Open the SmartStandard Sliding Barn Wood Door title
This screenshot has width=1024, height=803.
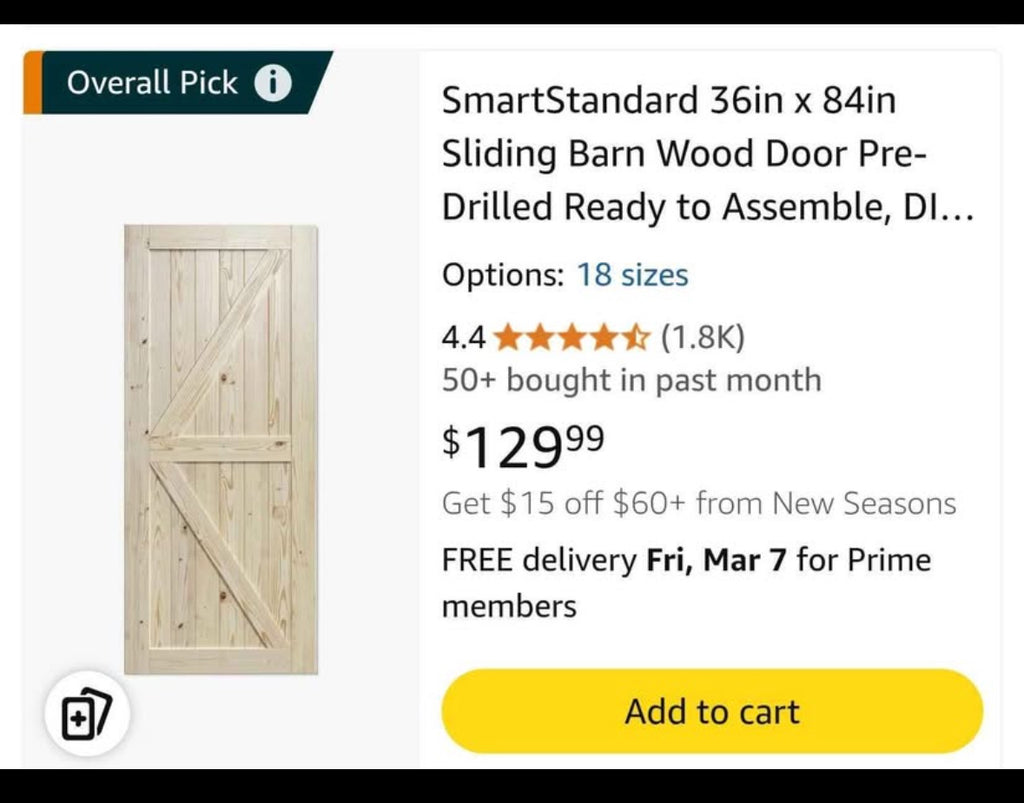(708, 153)
